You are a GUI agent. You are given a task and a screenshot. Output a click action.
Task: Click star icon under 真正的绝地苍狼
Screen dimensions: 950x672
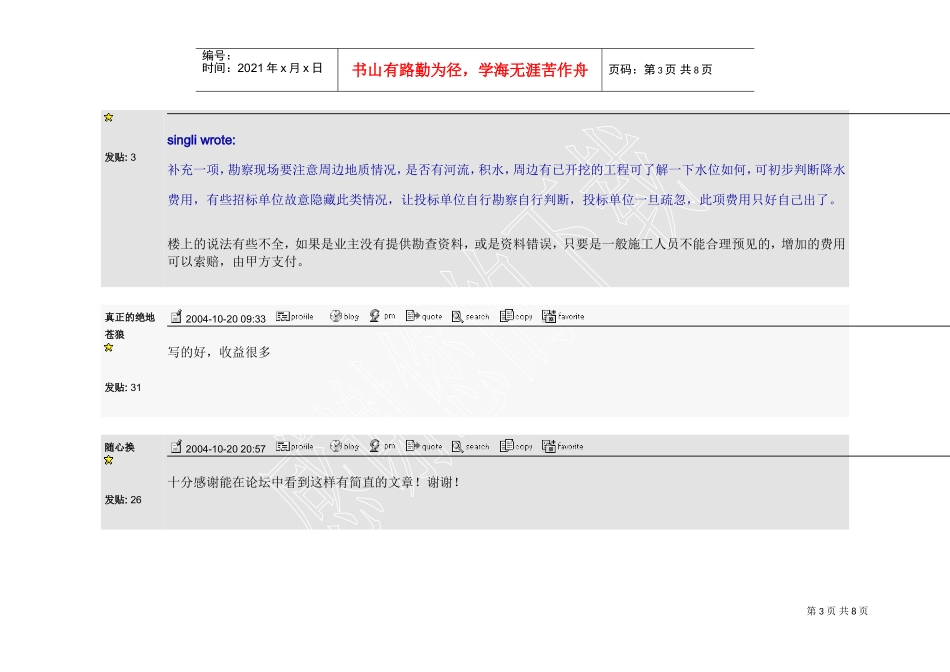click(108, 348)
